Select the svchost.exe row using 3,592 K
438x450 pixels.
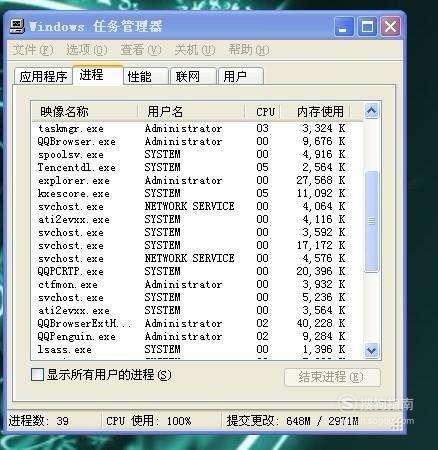click(197, 232)
